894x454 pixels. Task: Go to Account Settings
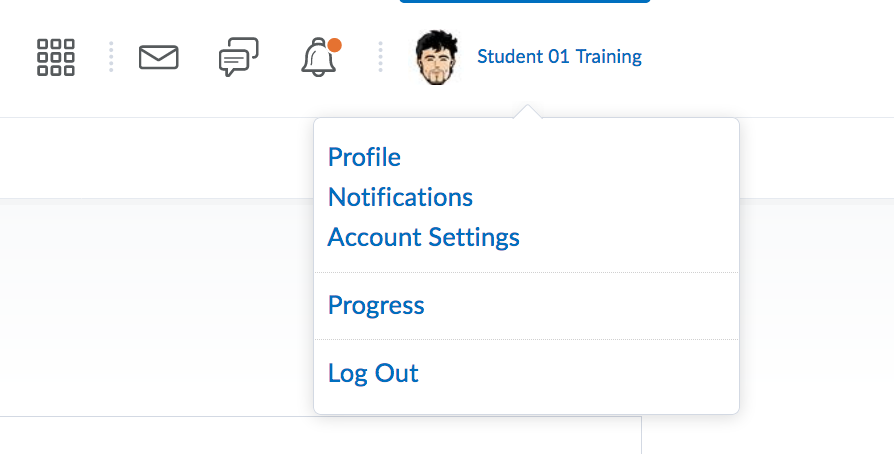pos(423,237)
